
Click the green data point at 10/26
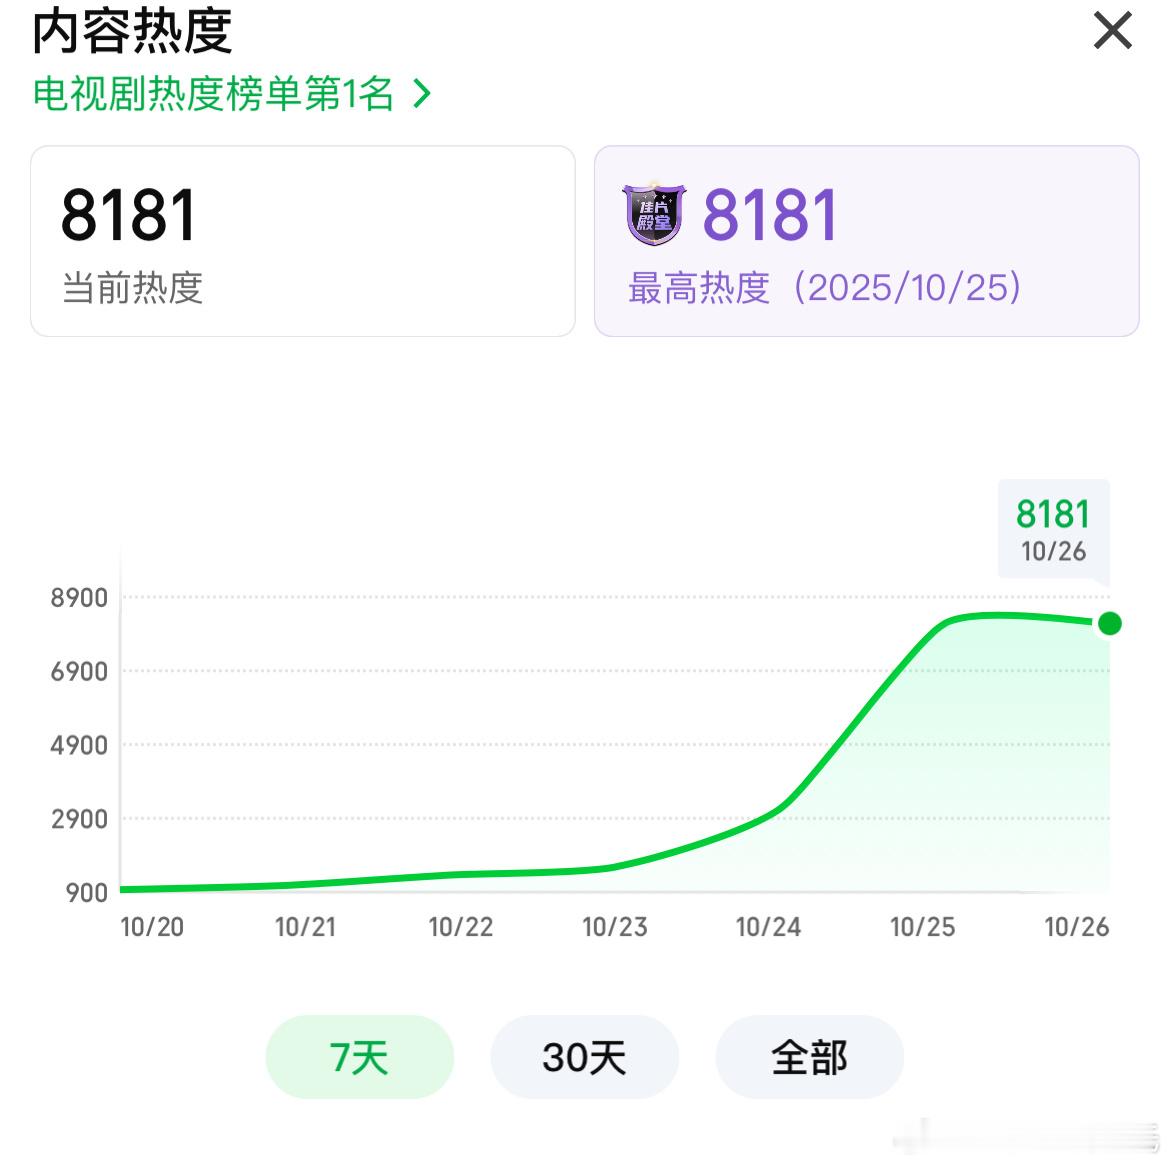coord(1110,623)
